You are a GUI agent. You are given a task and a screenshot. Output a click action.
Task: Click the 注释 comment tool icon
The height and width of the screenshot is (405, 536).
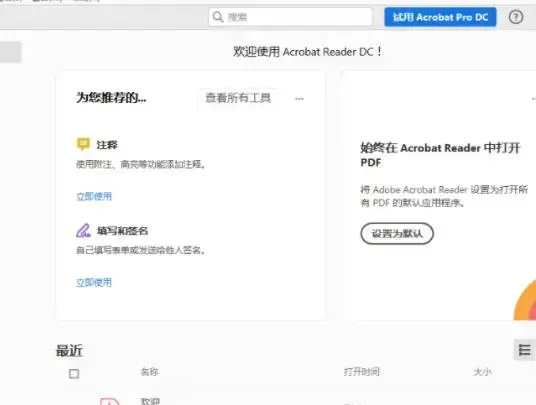coord(83,144)
